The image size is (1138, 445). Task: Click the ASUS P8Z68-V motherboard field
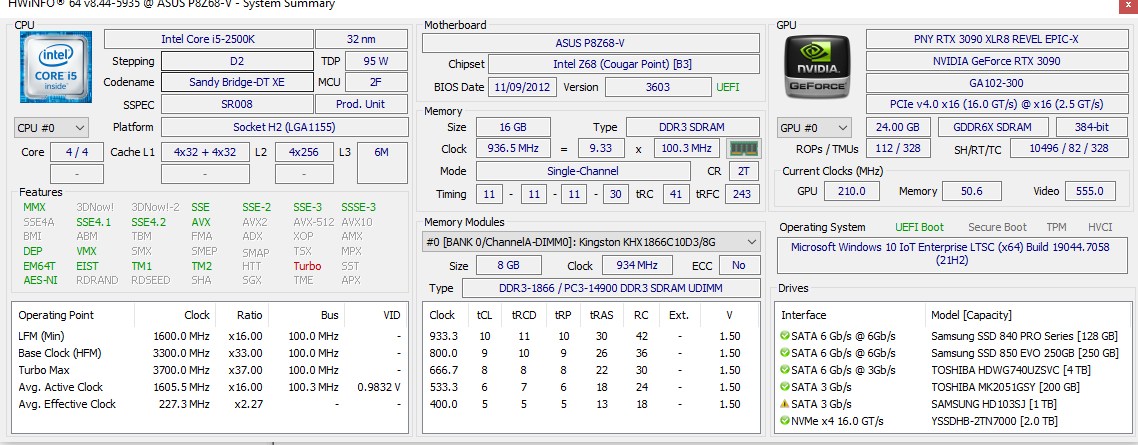tap(591, 43)
